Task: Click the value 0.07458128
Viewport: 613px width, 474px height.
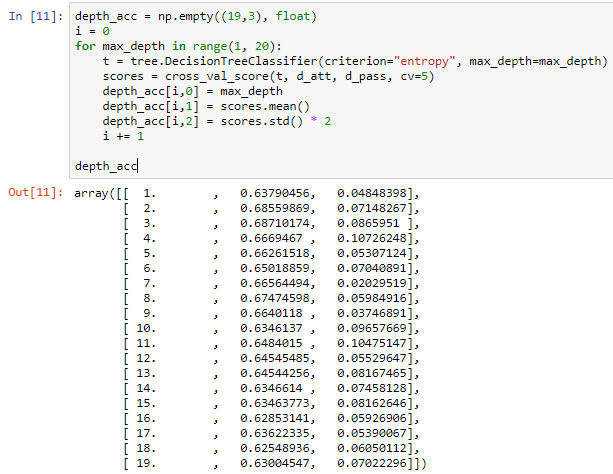Action: point(372,388)
